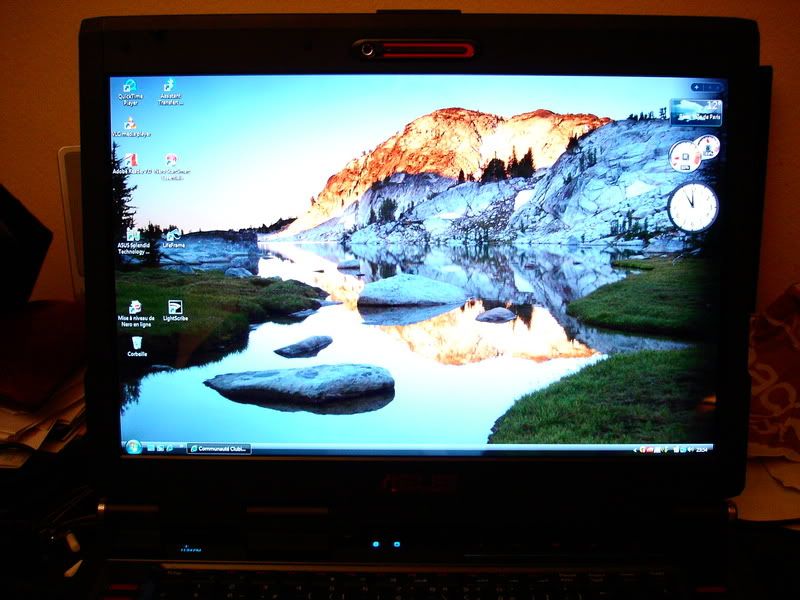The image size is (800, 600).
Task: Click the Windows Vista Start orb
Action: click(x=131, y=446)
